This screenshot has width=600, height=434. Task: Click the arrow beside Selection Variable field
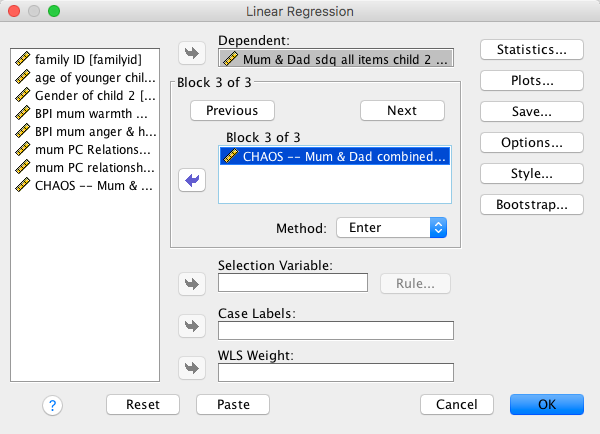pyautogui.click(x=191, y=284)
